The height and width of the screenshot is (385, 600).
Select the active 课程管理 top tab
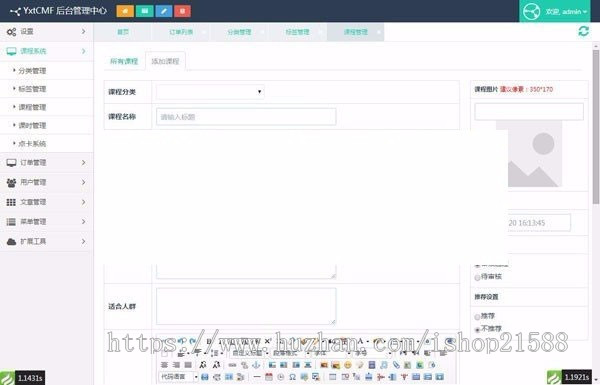[355, 32]
